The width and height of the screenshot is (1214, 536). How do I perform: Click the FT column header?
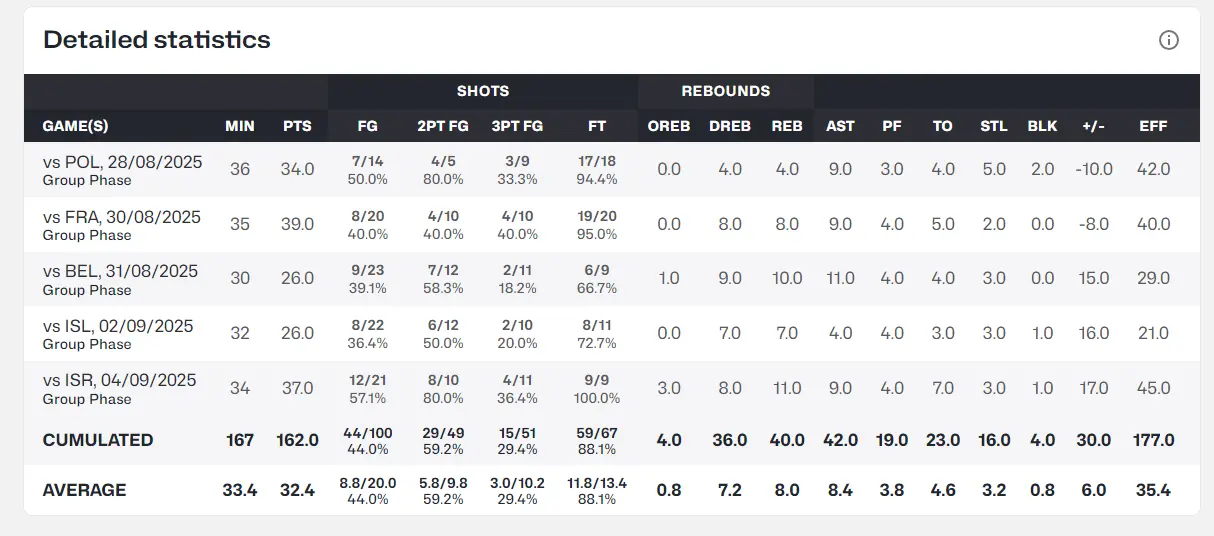pos(597,126)
